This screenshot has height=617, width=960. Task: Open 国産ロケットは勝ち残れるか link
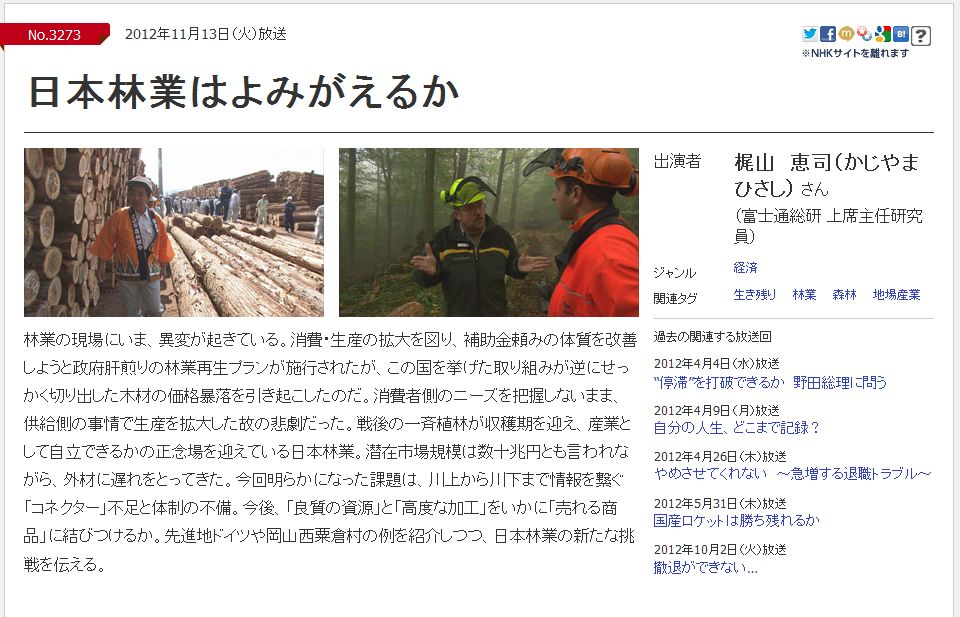pyautogui.click(x=737, y=520)
